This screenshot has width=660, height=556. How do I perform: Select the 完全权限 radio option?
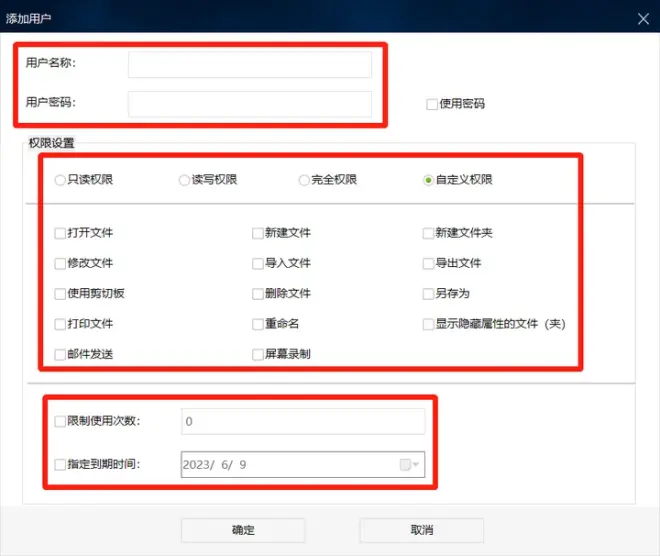click(304, 180)
